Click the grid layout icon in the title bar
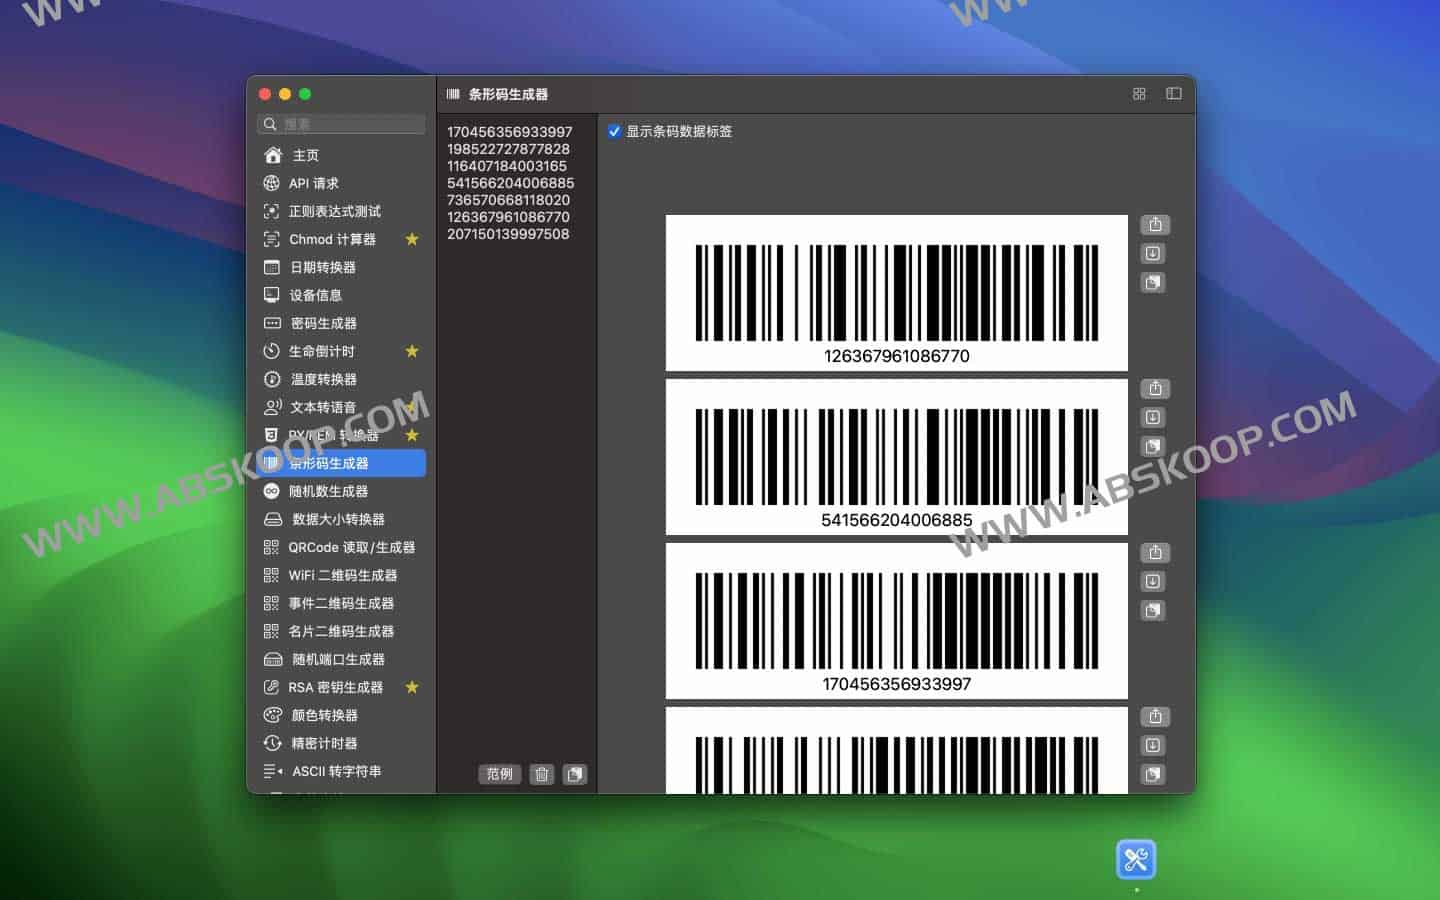 pyautogui.click(x=1138, y=93)
